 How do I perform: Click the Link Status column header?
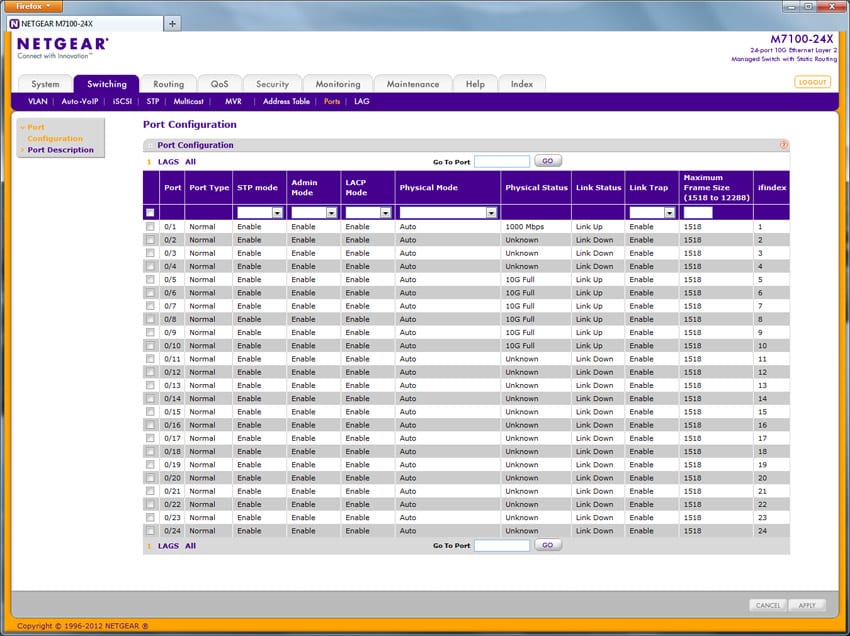click(x=598, y=188)
